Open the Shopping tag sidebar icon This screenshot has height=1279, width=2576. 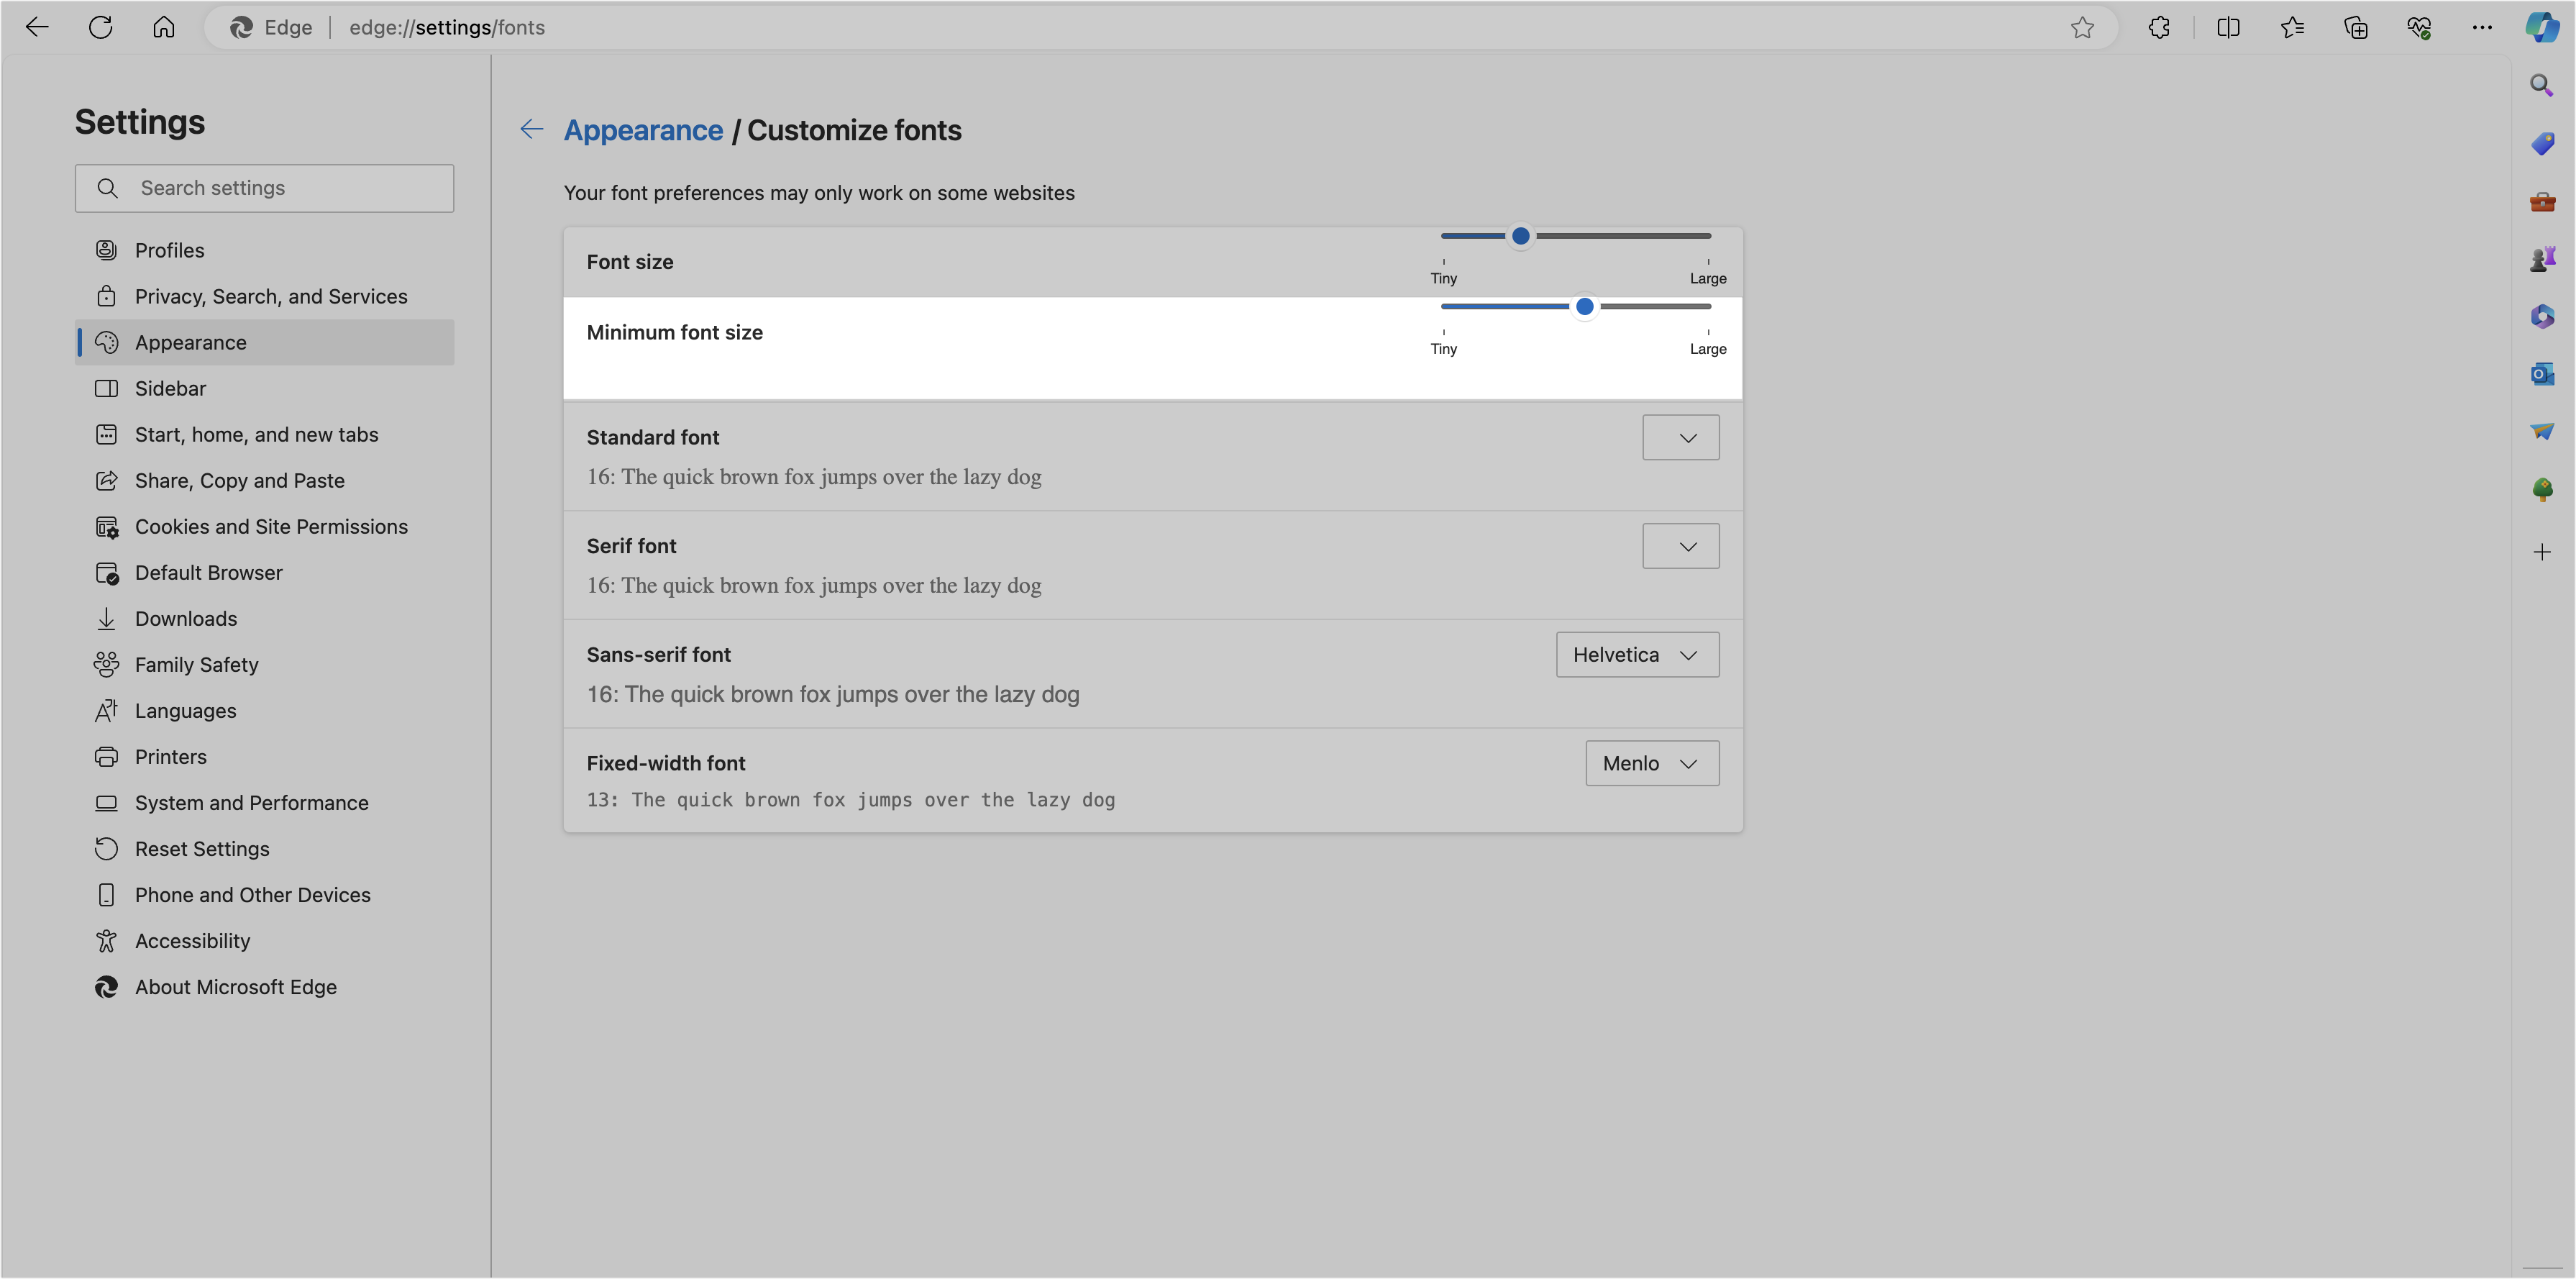coord(2541,143)
